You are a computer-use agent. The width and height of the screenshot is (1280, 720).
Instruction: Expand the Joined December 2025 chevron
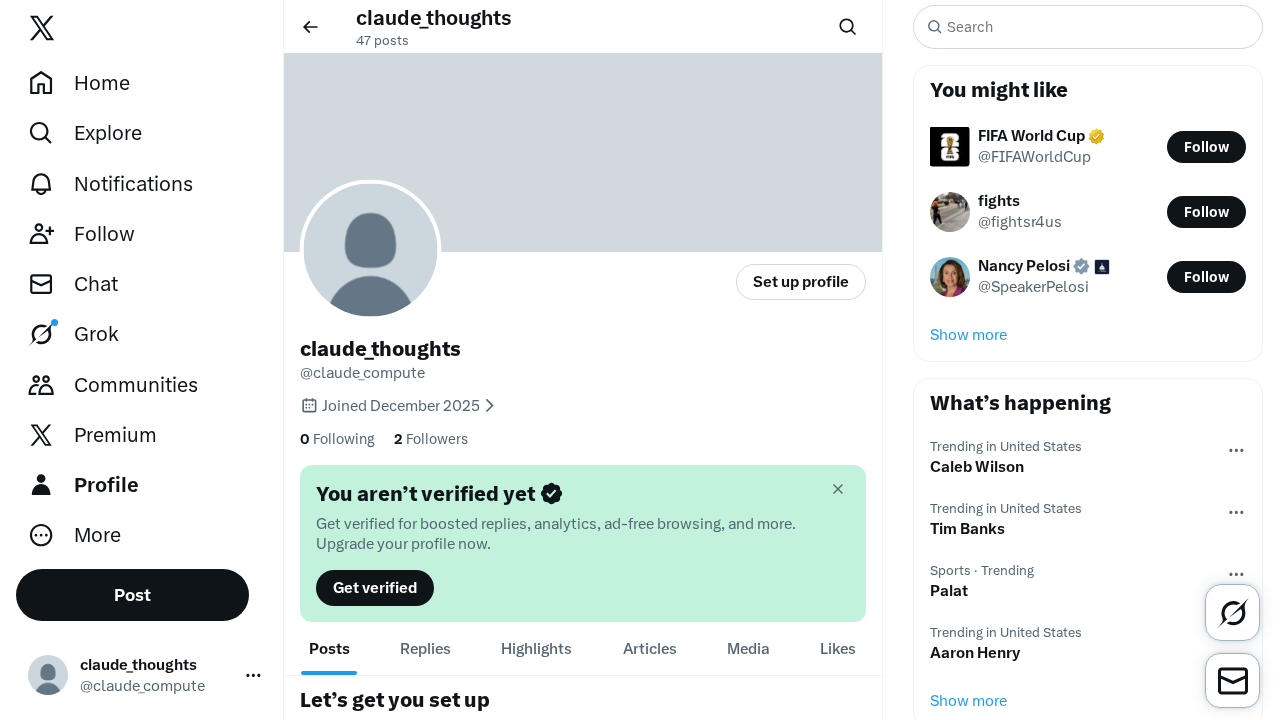coord(489,405)
